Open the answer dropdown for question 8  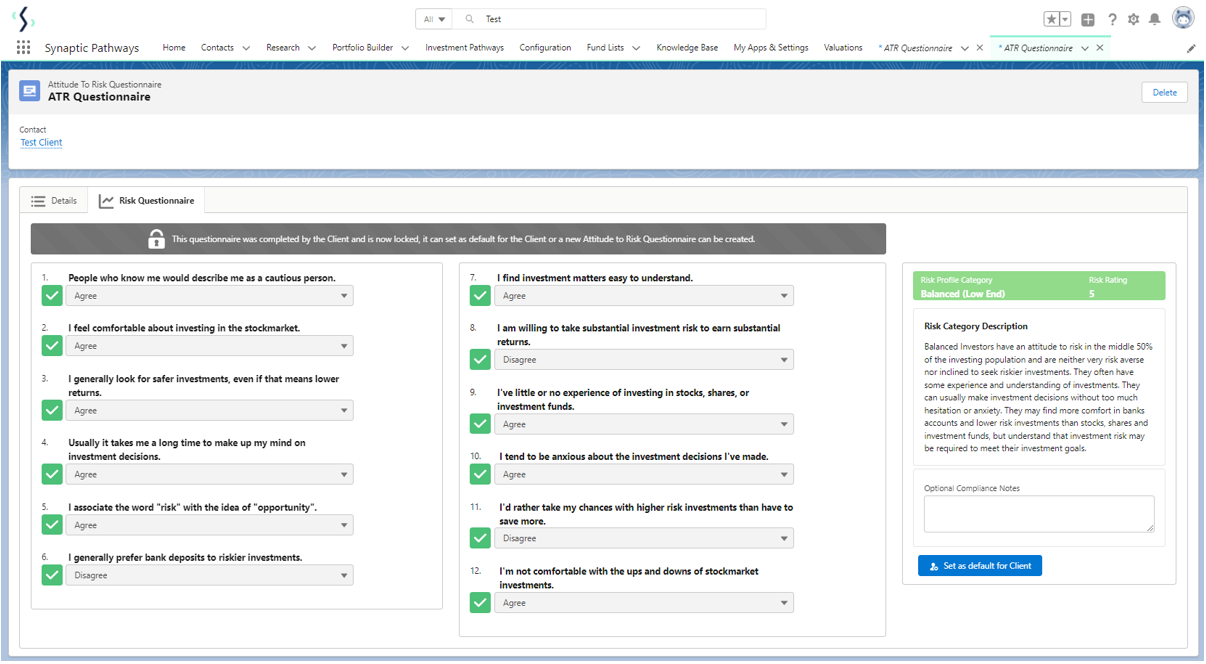coord(643,360)
